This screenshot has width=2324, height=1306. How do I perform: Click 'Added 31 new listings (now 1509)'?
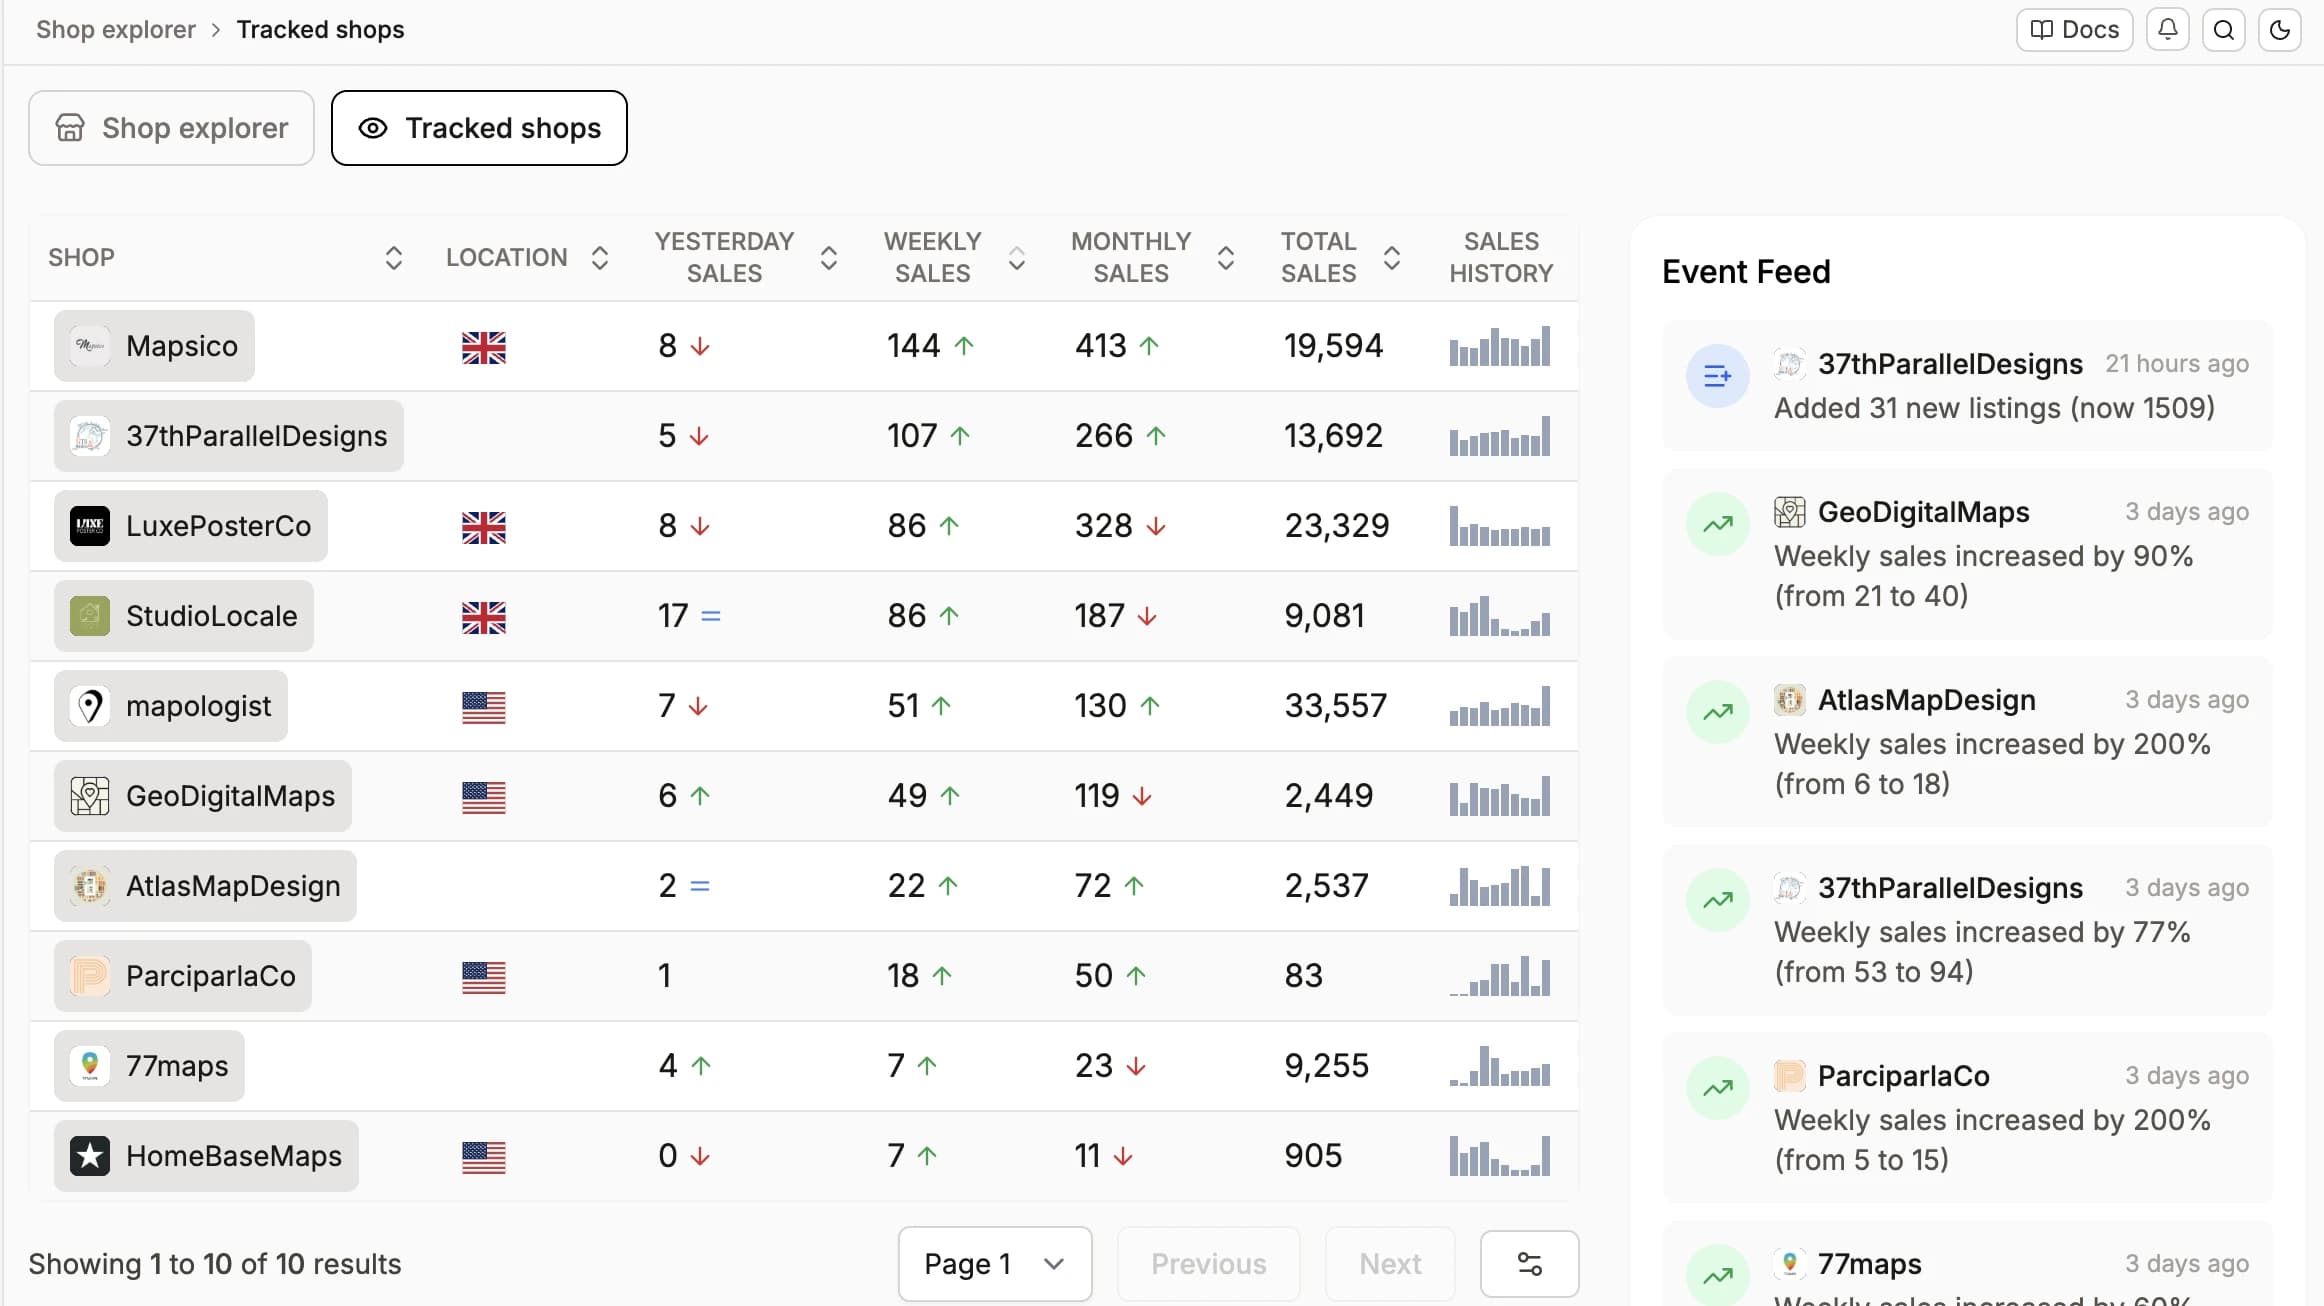(x=1994, y=408)
